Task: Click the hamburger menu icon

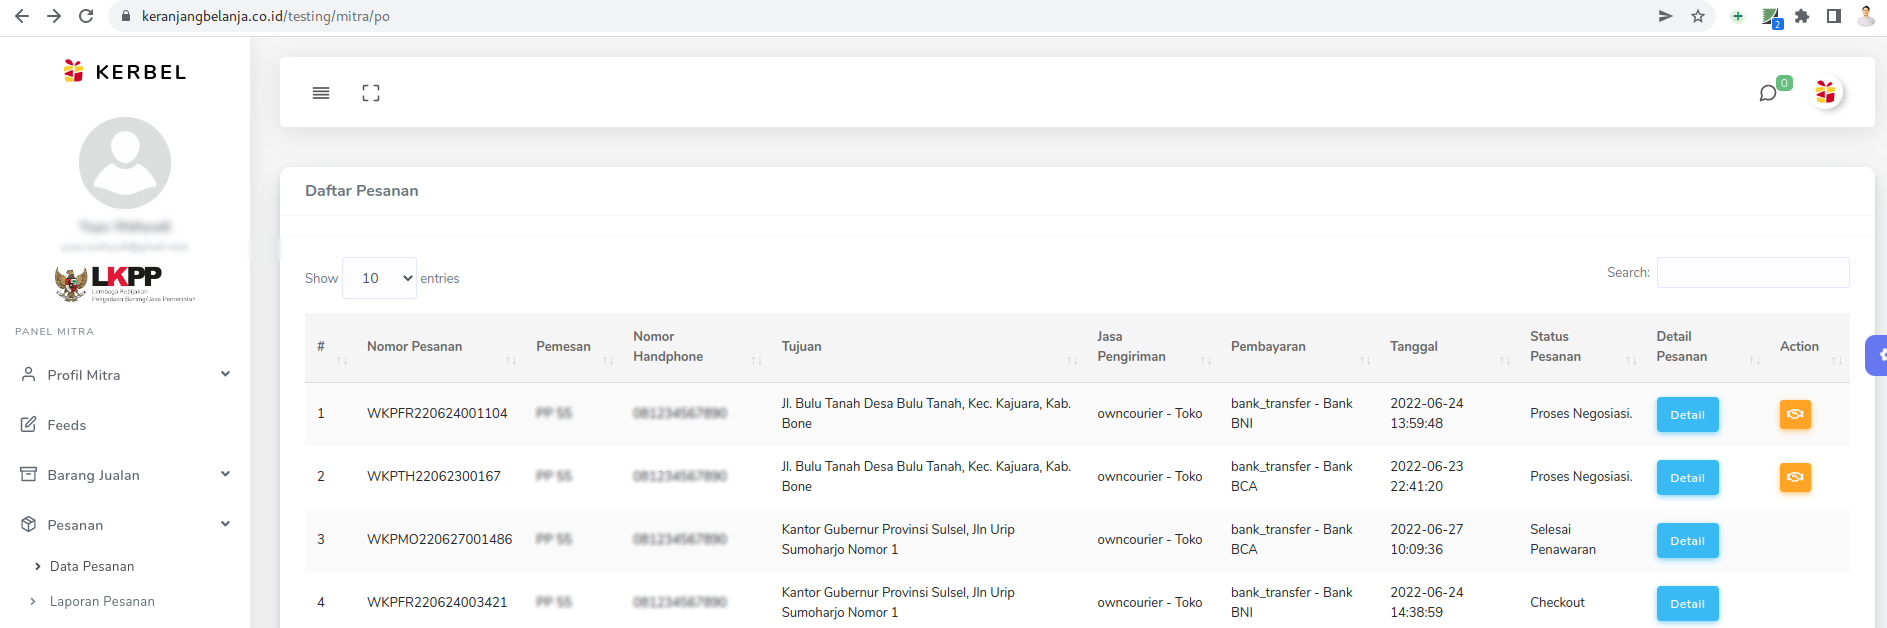Action: [321, 93]
